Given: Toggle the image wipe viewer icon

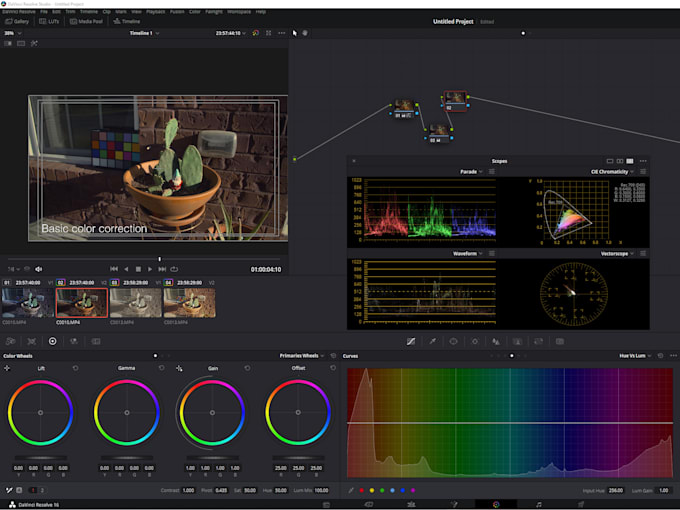Looking at the screenshot, I should [8, 43].
